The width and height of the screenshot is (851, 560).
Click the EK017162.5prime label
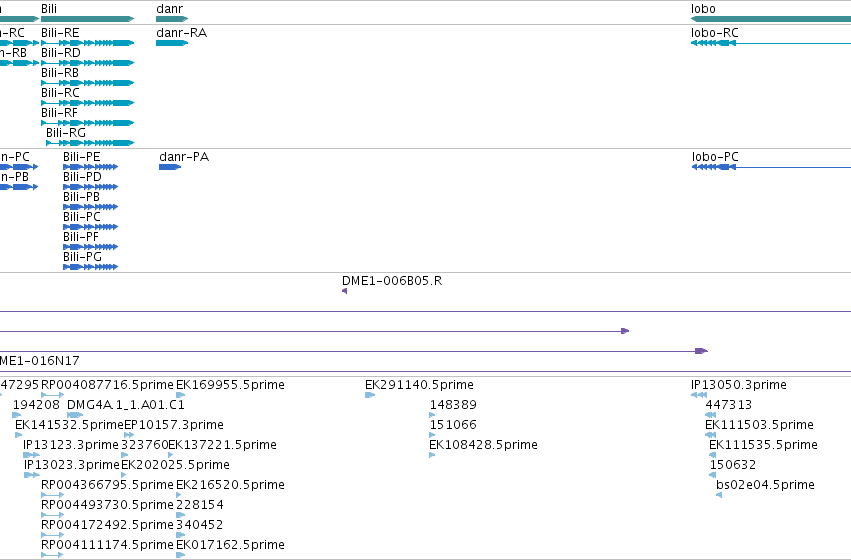[x=230, y=545]
